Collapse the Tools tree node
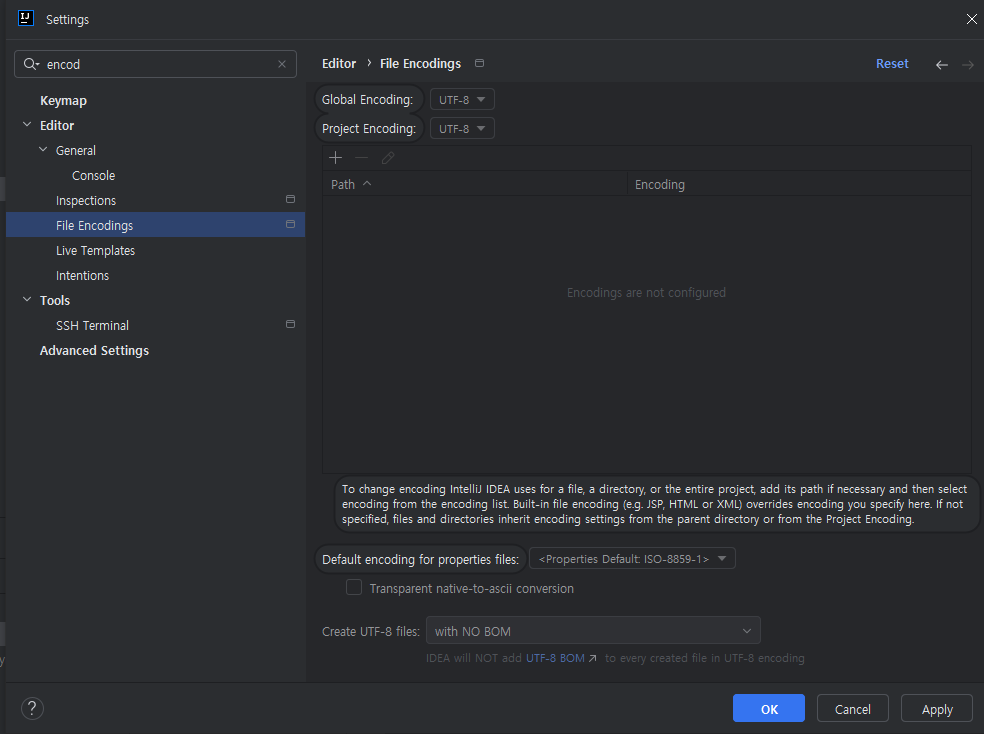Image resolution: width=984 pixels, height=734 pixels. coord(27,300)
